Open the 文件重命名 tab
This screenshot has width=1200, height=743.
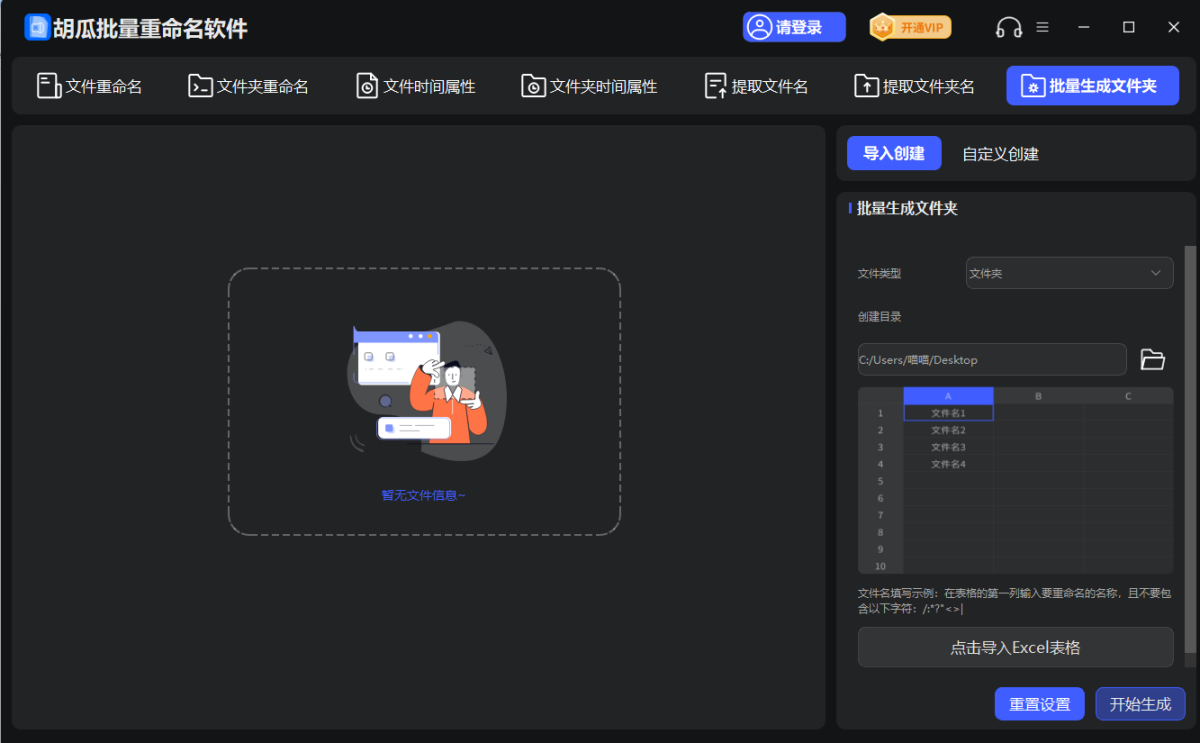pos(89,86)
